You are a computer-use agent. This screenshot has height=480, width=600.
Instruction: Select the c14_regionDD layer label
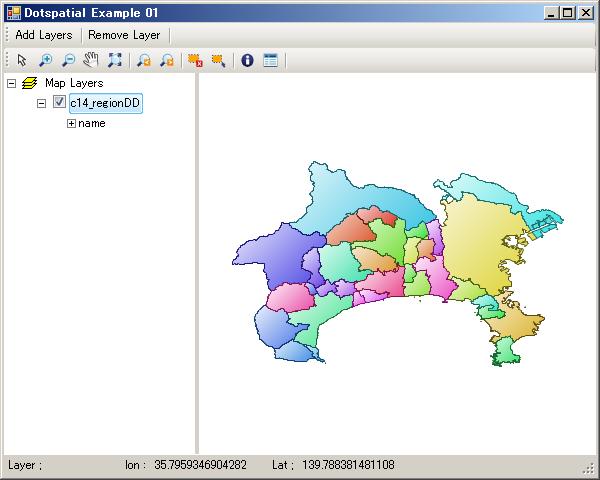coord(105,103)
